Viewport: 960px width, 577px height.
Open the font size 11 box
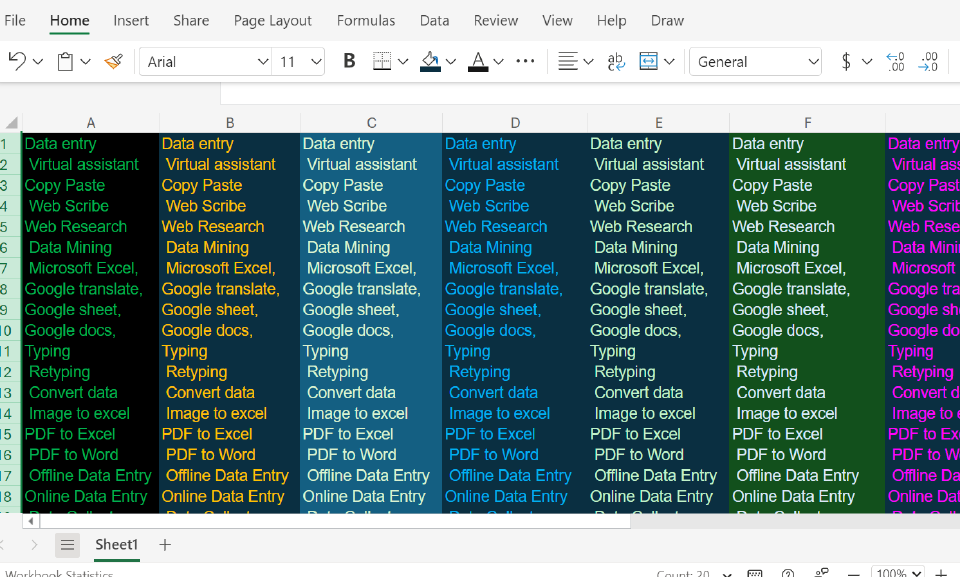pyautogui.click(x=298, y=62)
